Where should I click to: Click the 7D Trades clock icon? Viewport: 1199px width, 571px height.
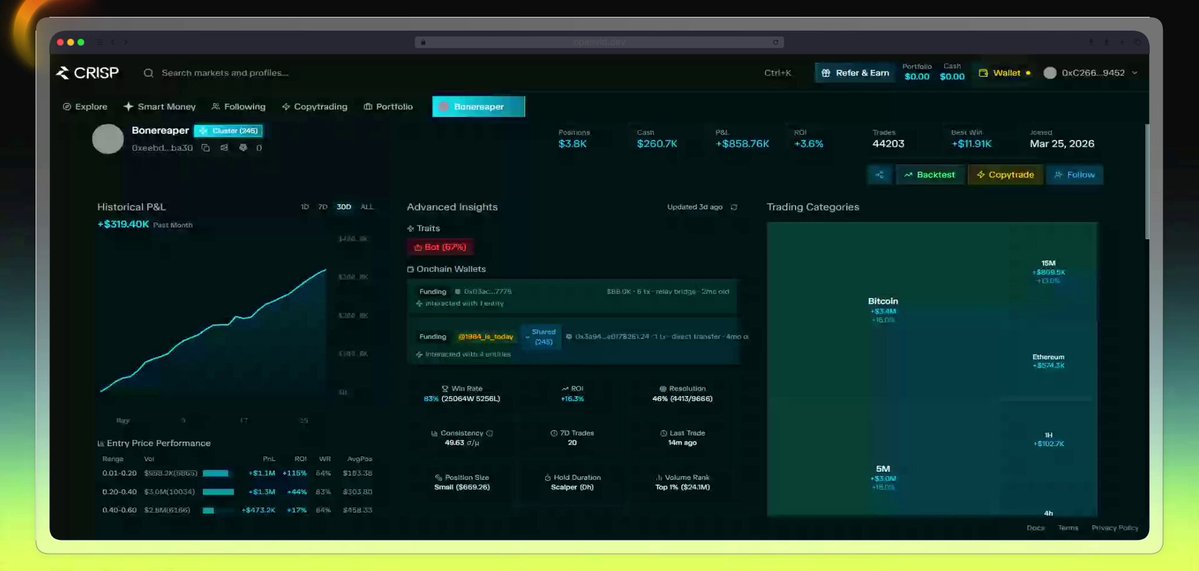tap(554, 433)
